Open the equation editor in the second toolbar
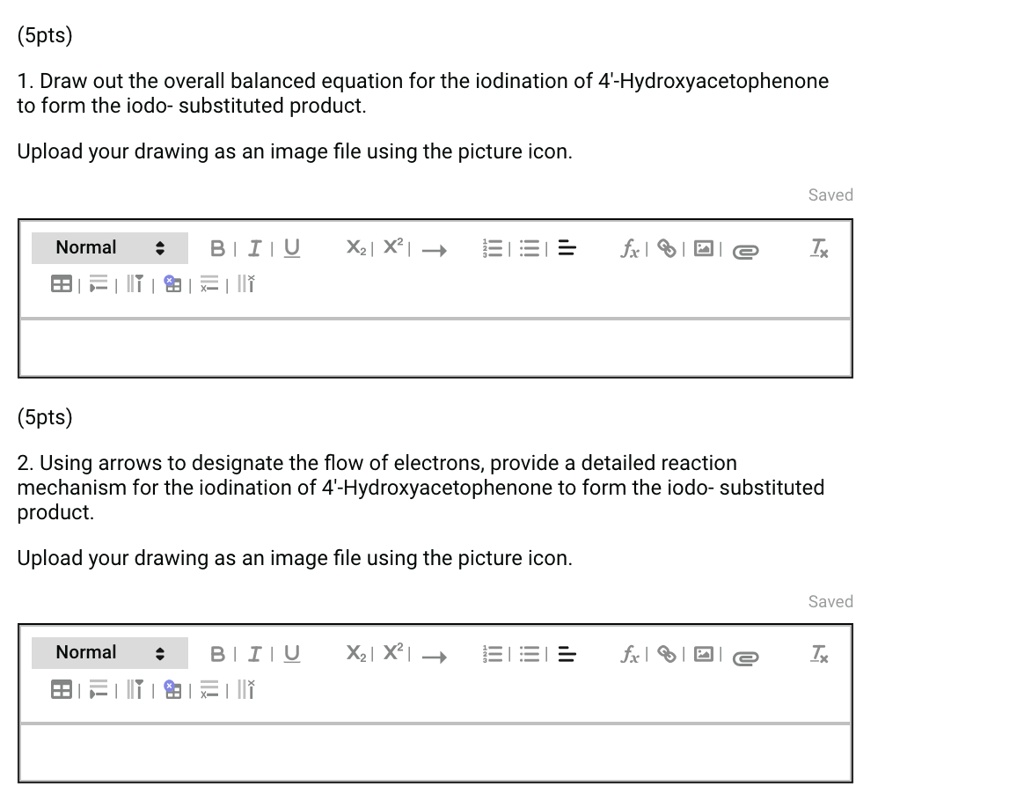 tap(629, 654)
